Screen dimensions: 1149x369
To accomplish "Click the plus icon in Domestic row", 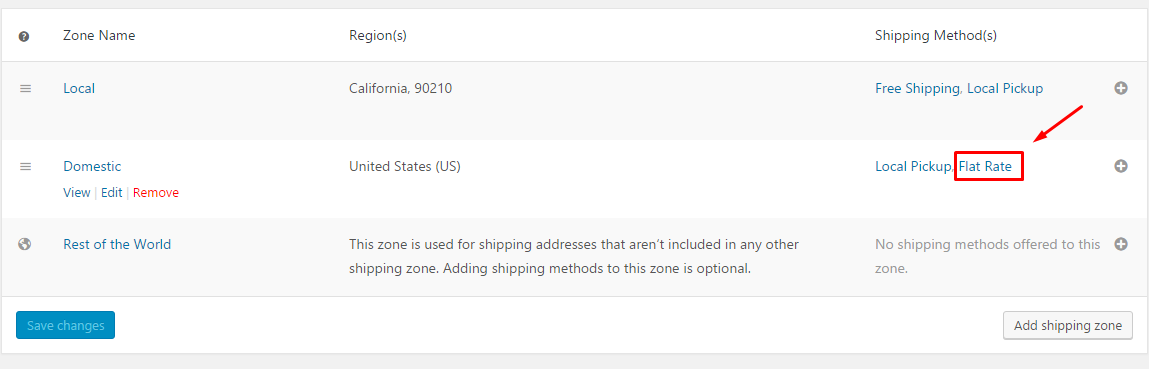I will [1120, 166].
